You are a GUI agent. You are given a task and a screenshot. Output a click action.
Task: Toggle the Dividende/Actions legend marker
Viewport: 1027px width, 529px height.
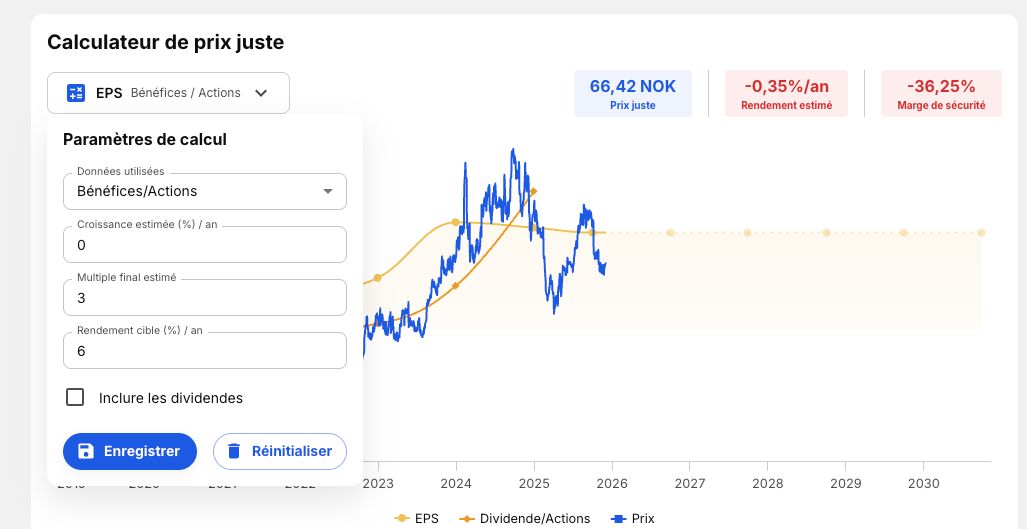pos(466,519)
